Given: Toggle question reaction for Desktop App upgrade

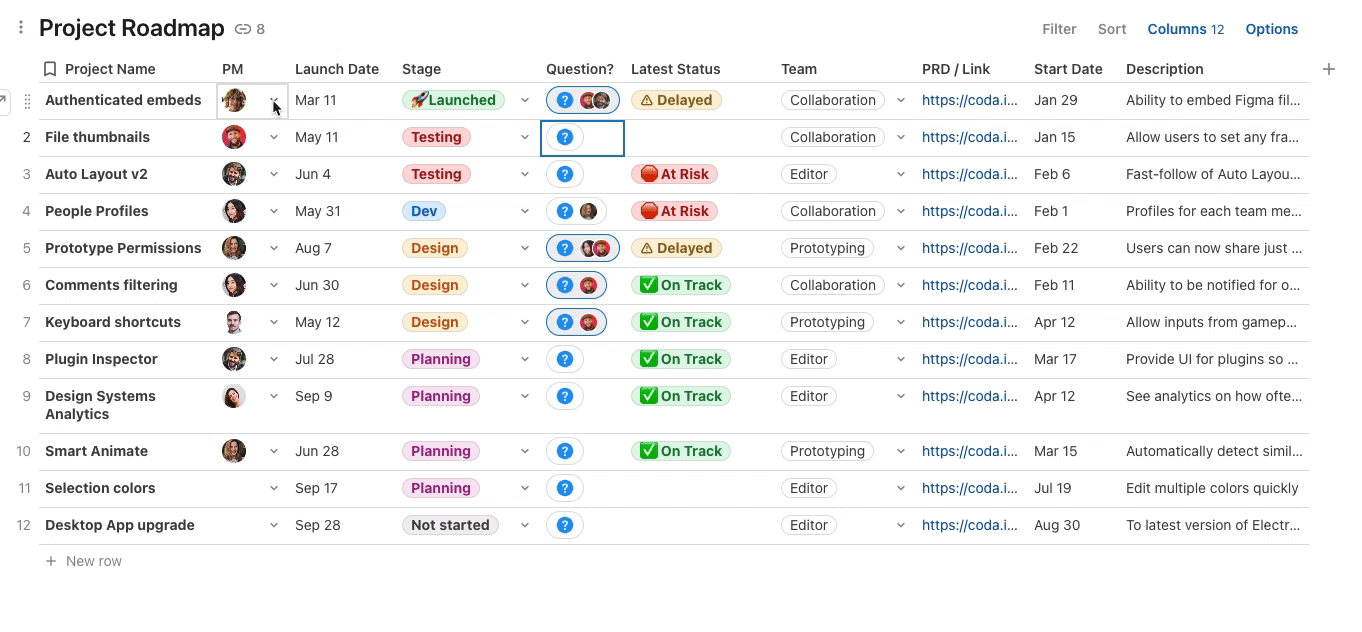Looking at the screenshot, I should pyautogui.click(x=565, y=526).
